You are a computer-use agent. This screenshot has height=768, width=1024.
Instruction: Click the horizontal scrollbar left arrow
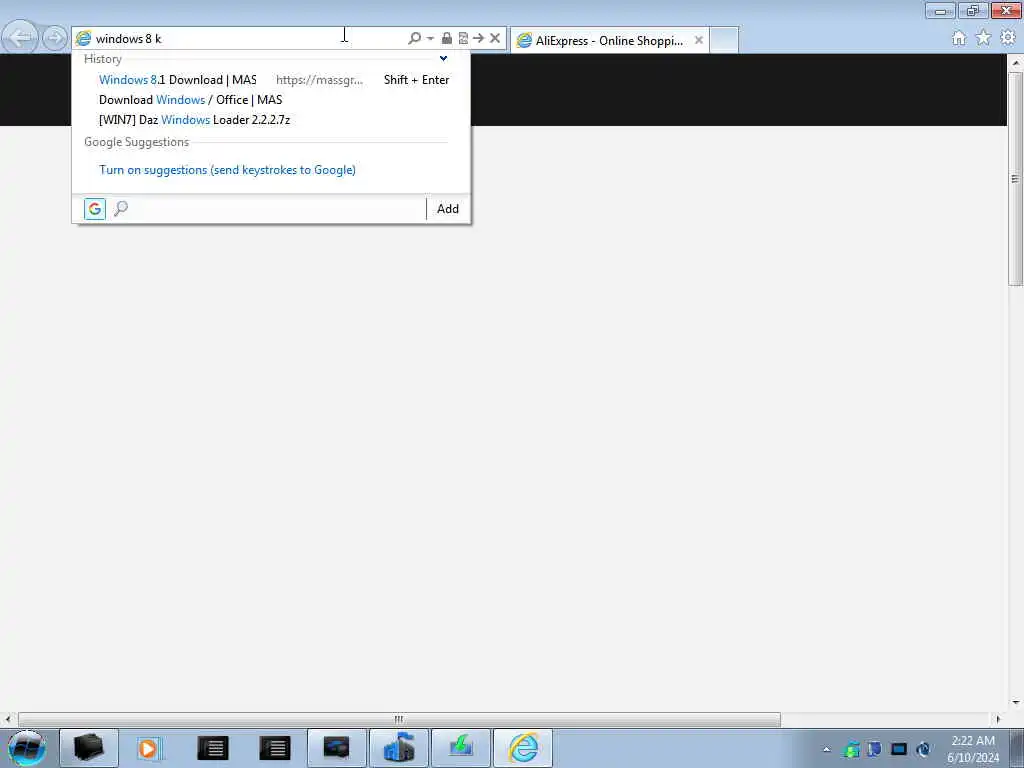[x=8, y=720]
